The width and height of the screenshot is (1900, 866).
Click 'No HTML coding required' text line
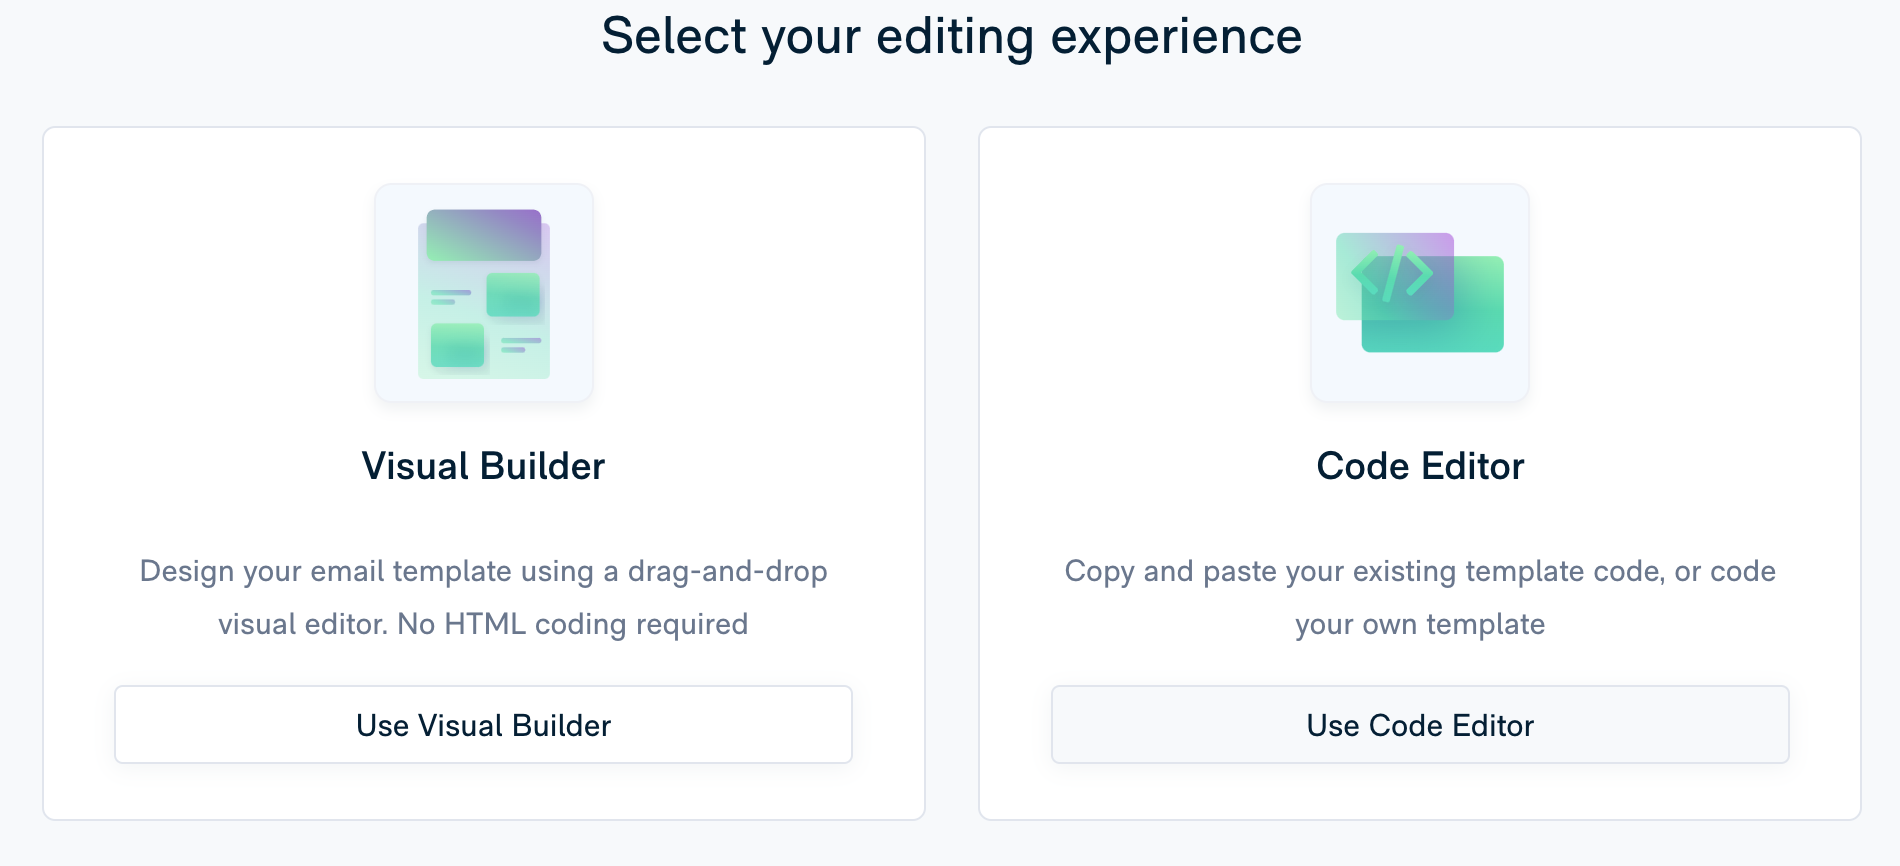(573, 624)
